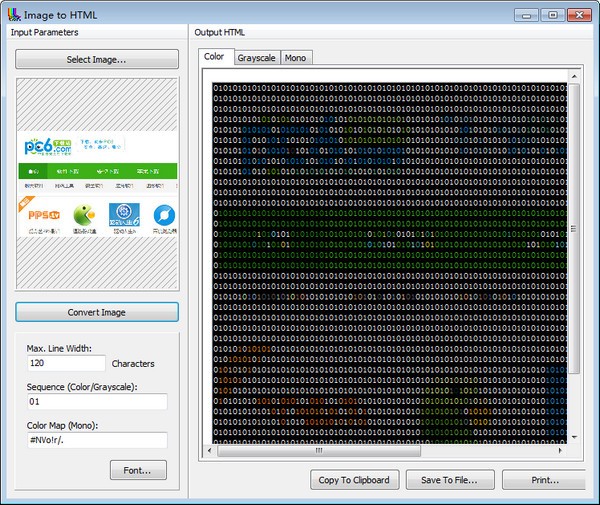This screenshot has width=600, height=505.
Task: Switch to the Grayscale output tab
Action: tap(256, 58)
